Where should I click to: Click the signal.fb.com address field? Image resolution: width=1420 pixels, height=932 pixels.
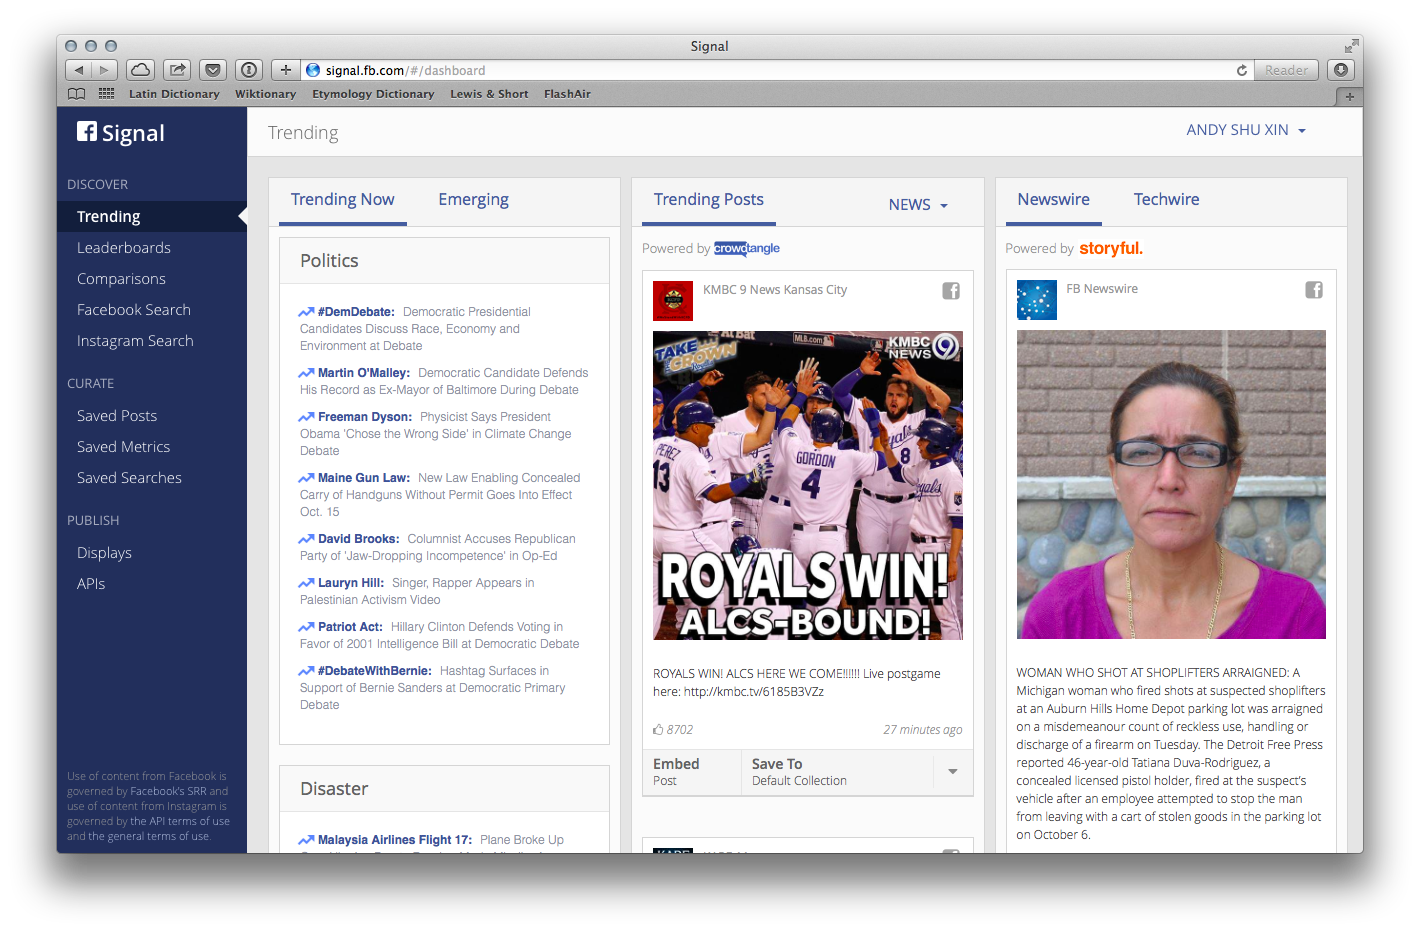(x=778, y=70)
